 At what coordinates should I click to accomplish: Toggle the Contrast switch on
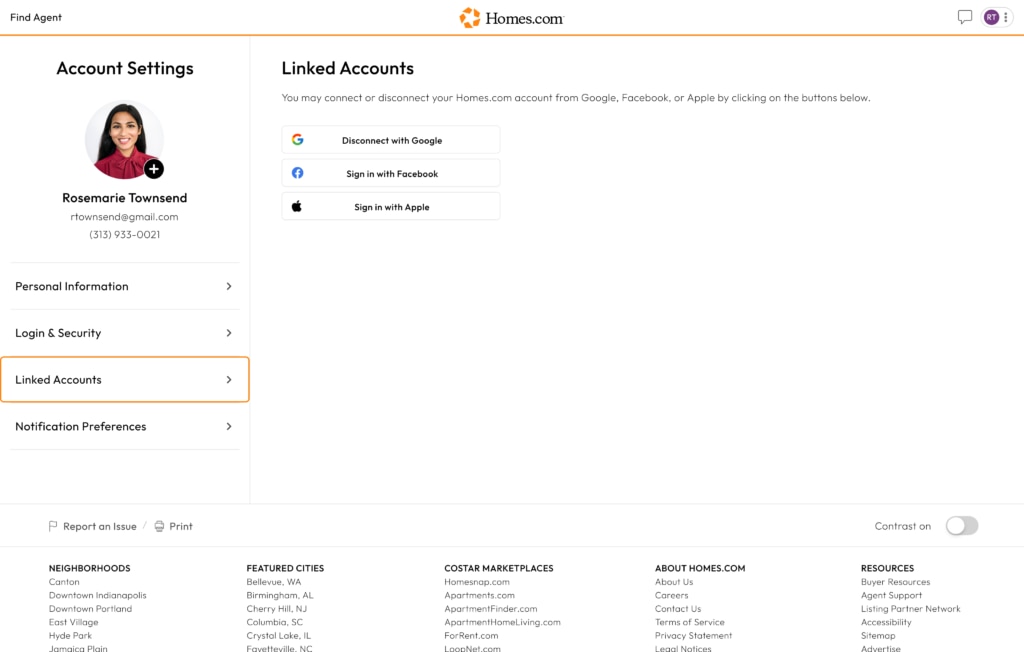(x=961, y=525)
